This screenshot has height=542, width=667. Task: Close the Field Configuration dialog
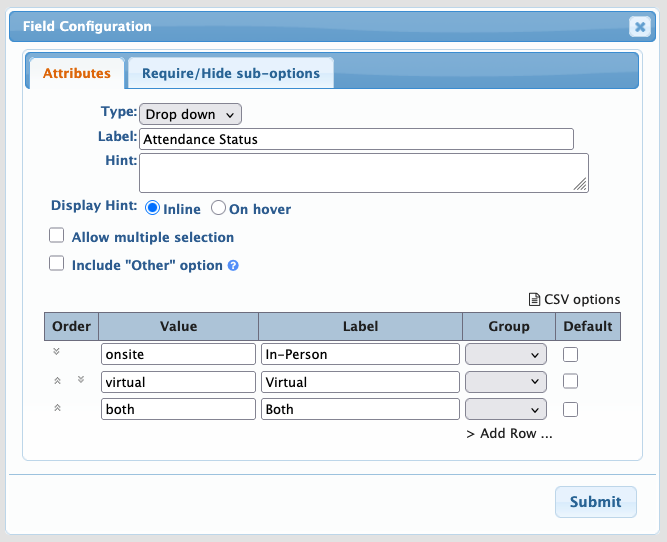[x=640, y=27]
